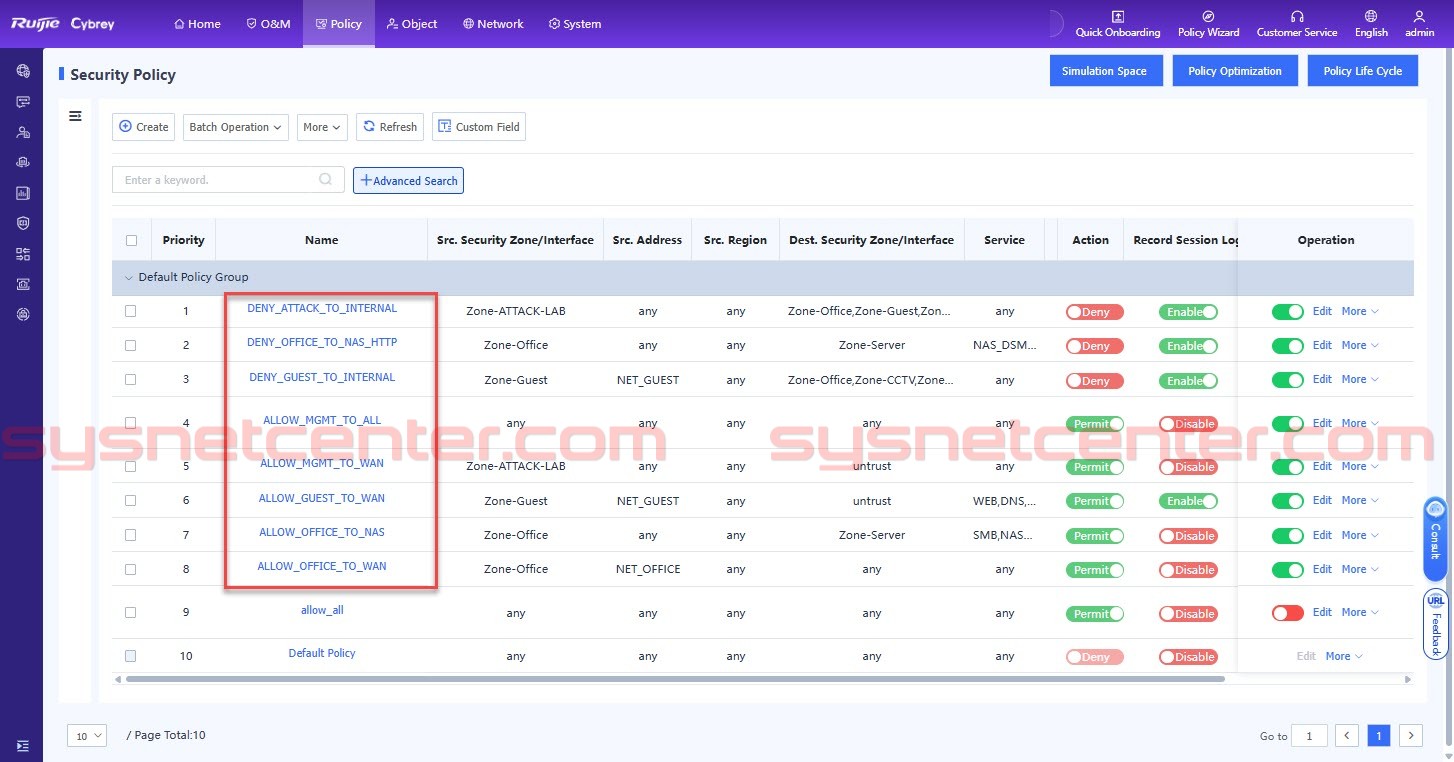Image resolution: width=1454 pixels, height=762 pixels.
Task: Enable the allow_all policy status switch
Action: (x=1288, y=612)
